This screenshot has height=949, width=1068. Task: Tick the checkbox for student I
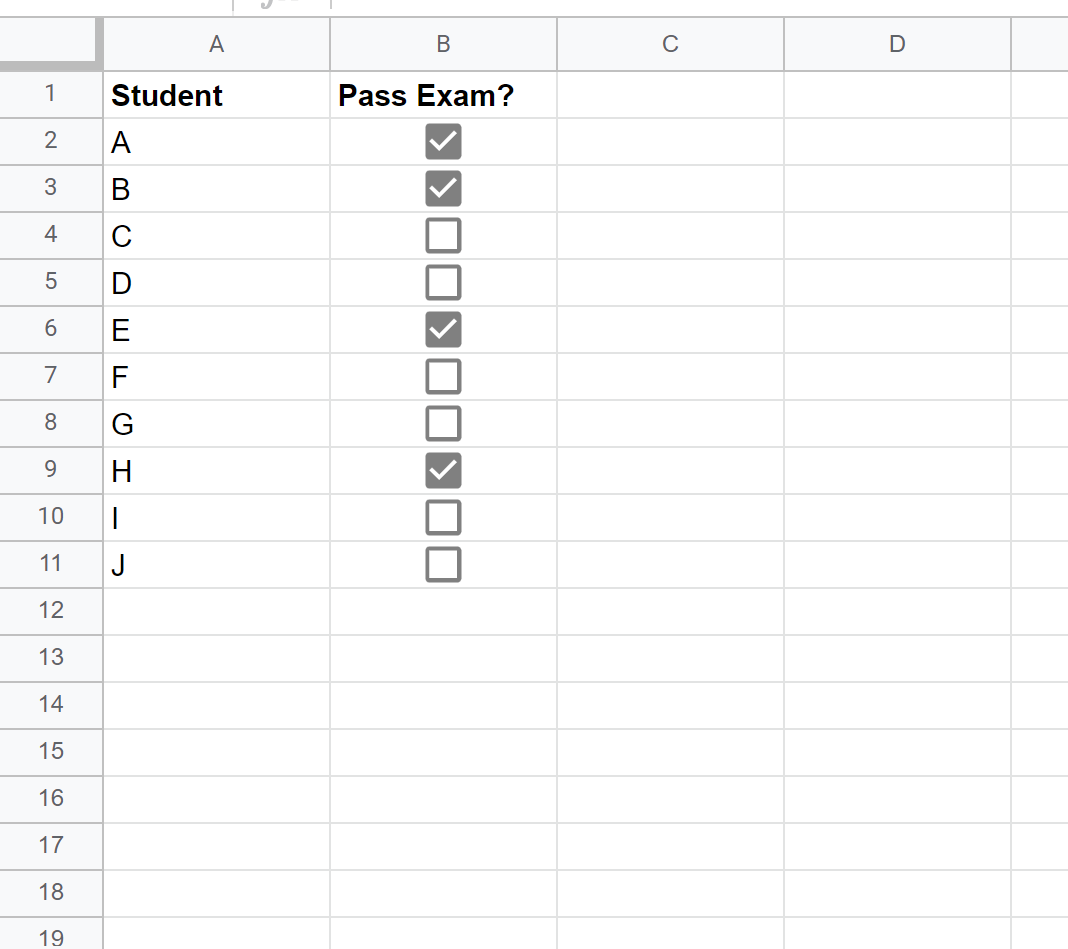point(443,517)
